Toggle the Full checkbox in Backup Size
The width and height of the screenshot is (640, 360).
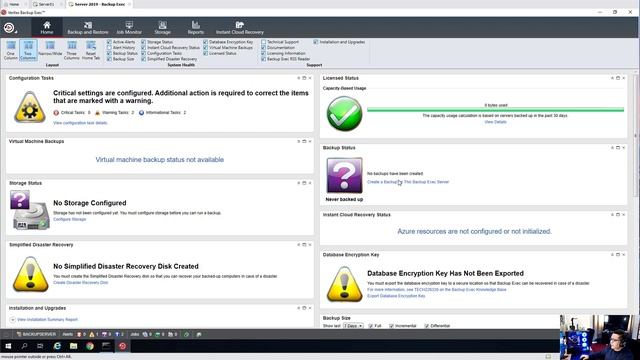[371, 326]
